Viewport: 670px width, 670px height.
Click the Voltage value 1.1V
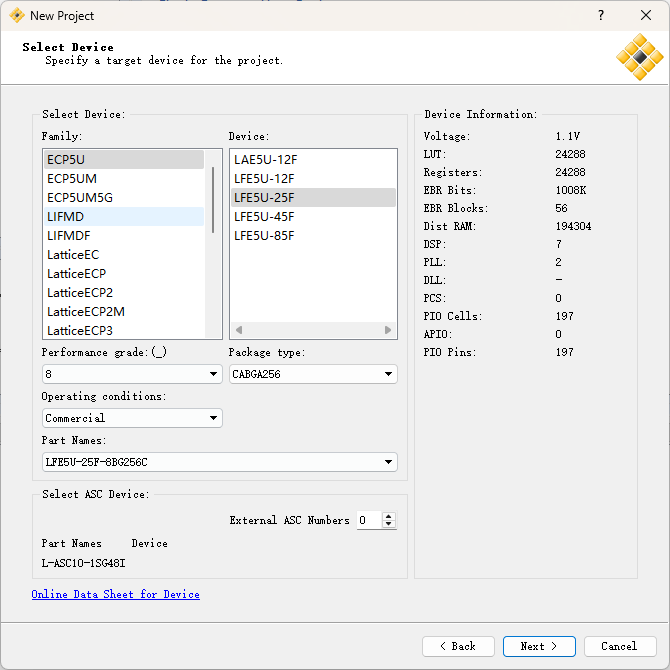pos(567,136)
